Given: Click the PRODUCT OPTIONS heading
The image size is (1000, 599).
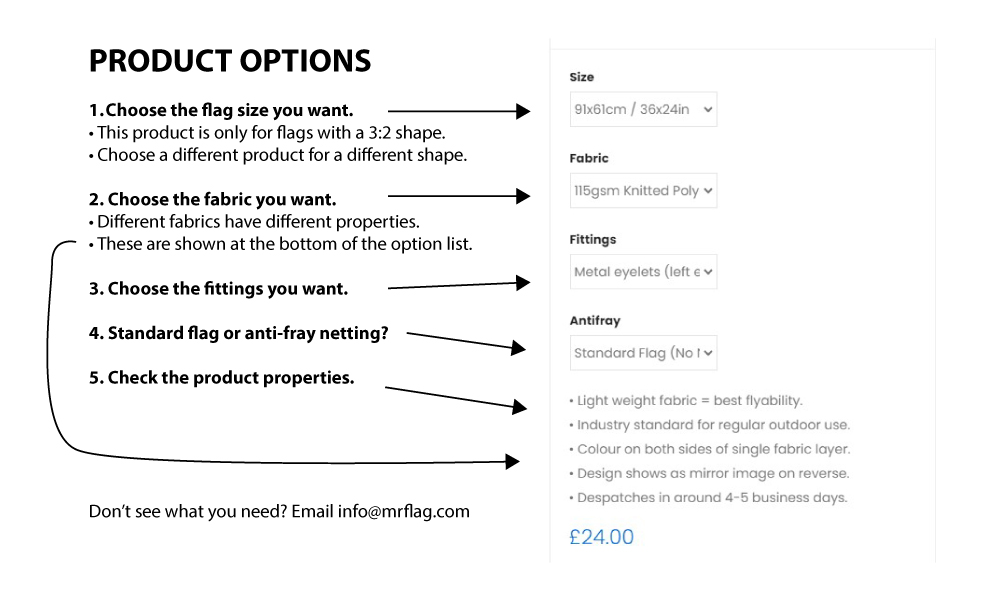Looking at the screenshot, I should click(x=230, y=61).
